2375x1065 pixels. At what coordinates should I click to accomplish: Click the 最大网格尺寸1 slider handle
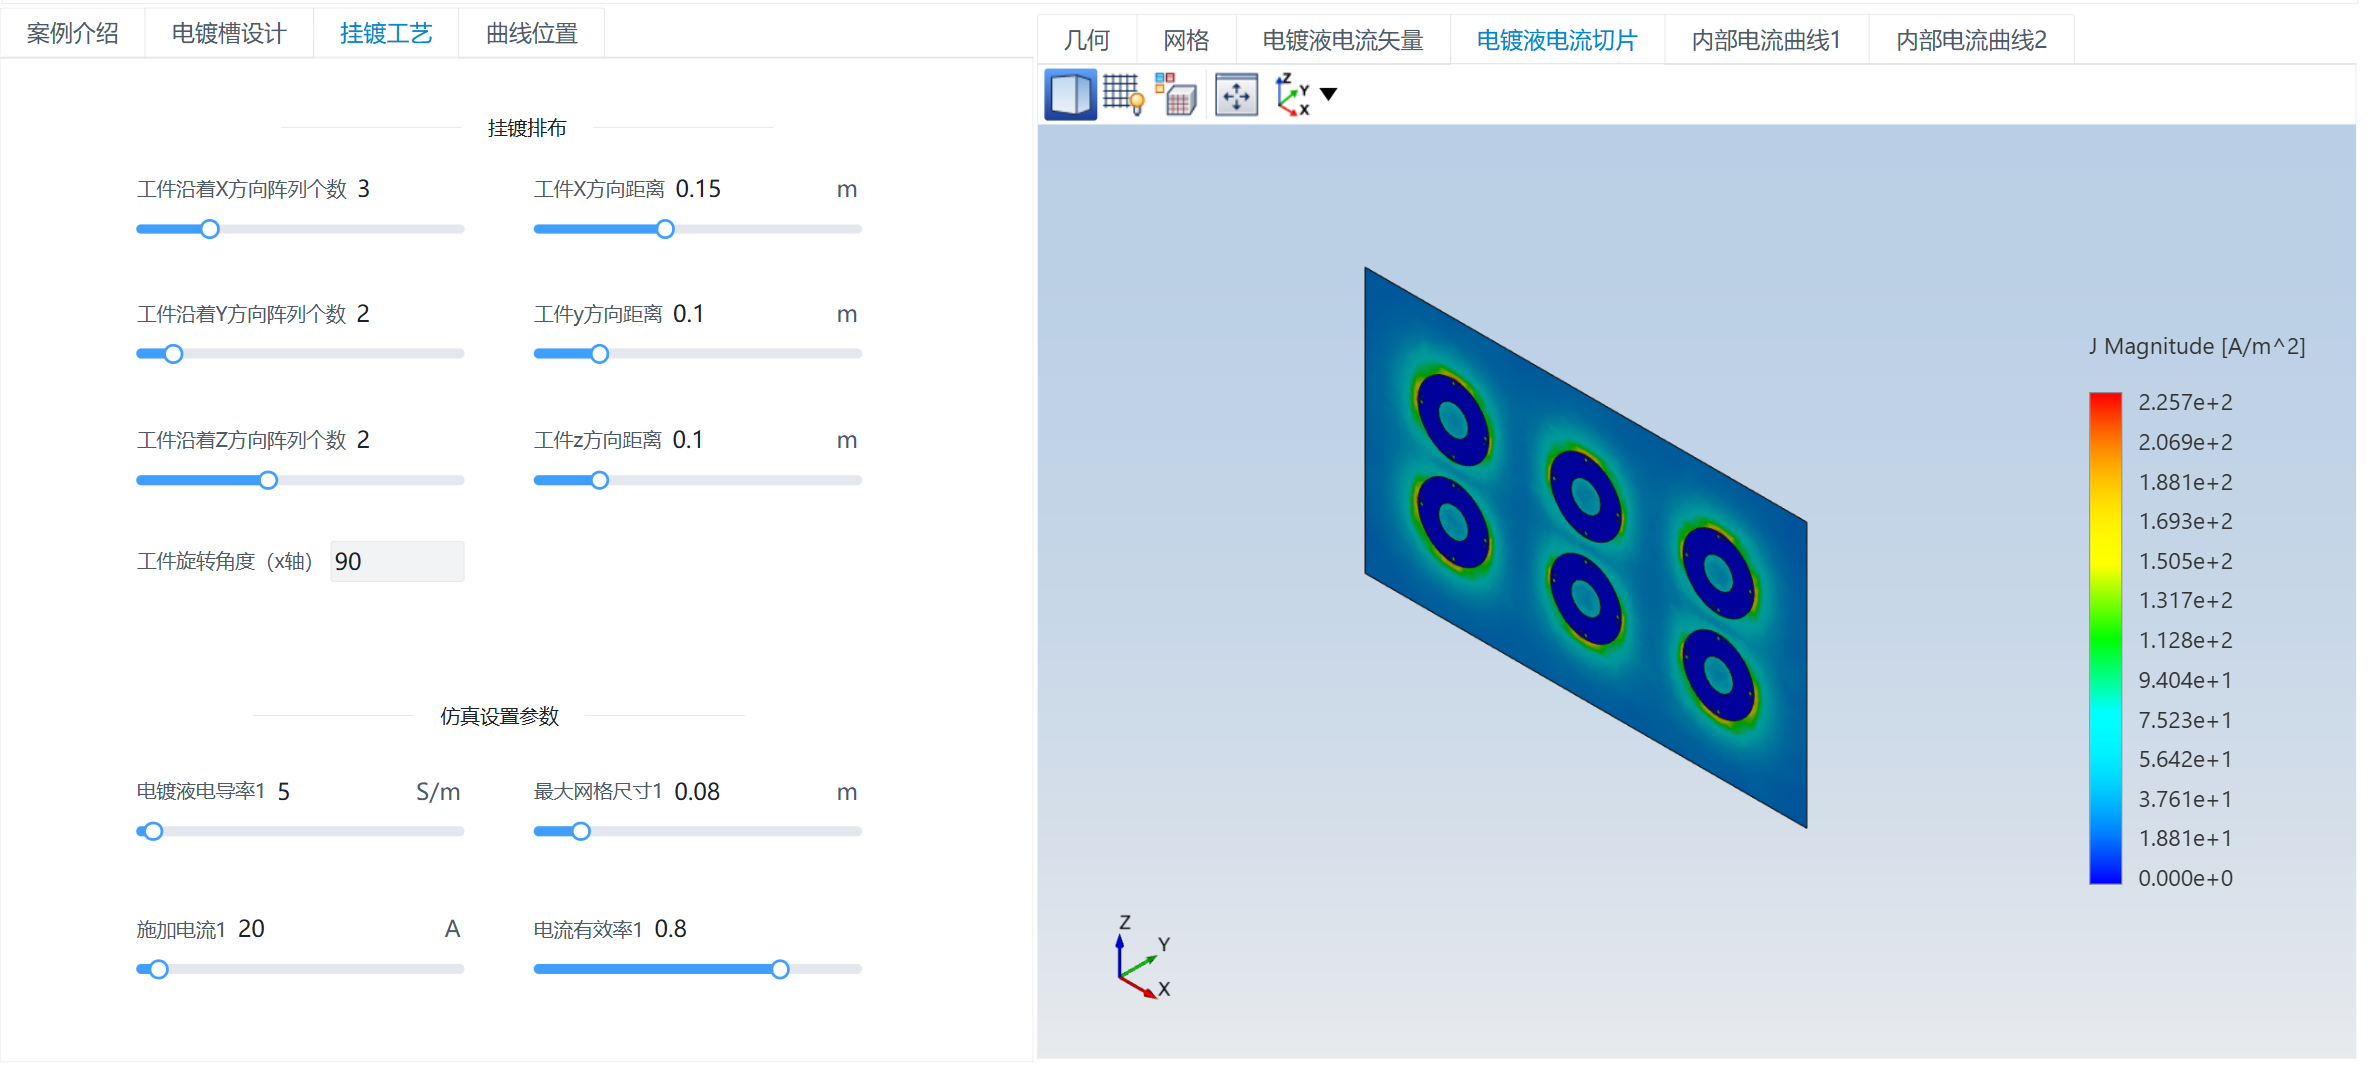point(581,831)
